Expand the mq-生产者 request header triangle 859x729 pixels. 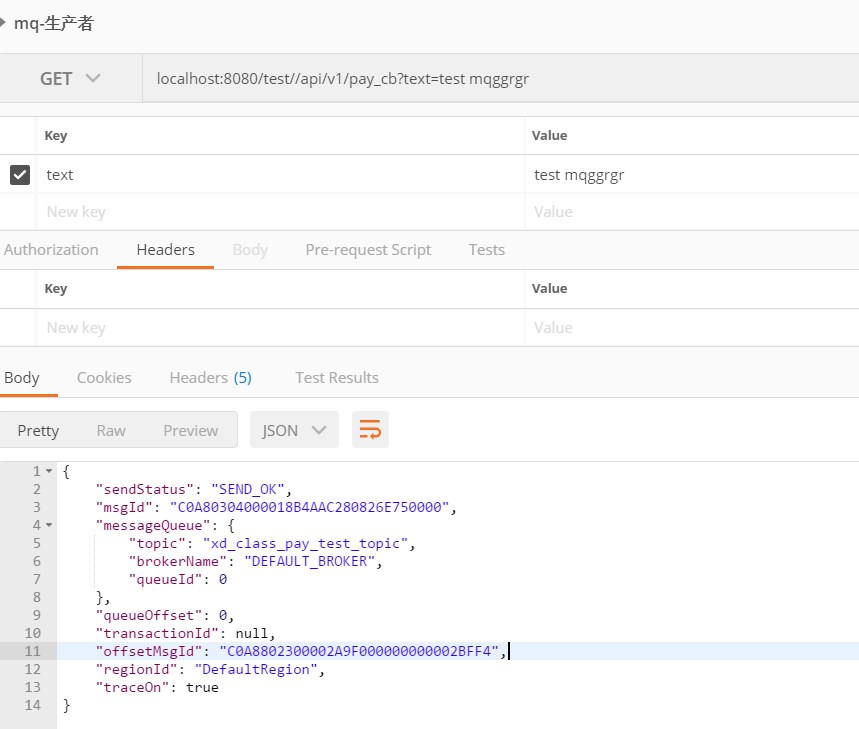point(8,21)
